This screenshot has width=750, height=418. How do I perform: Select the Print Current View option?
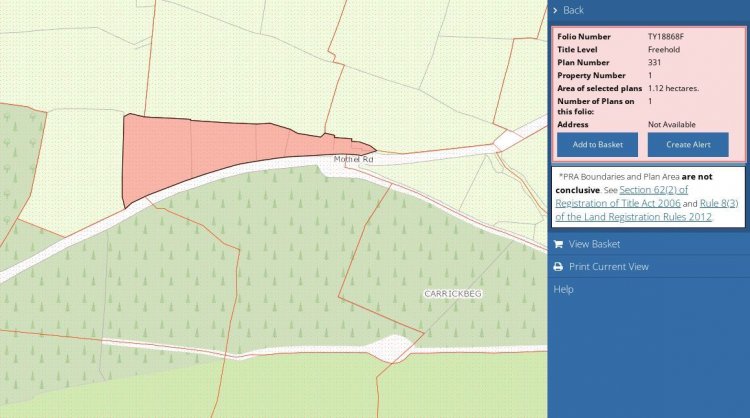(x=608, y=267)
